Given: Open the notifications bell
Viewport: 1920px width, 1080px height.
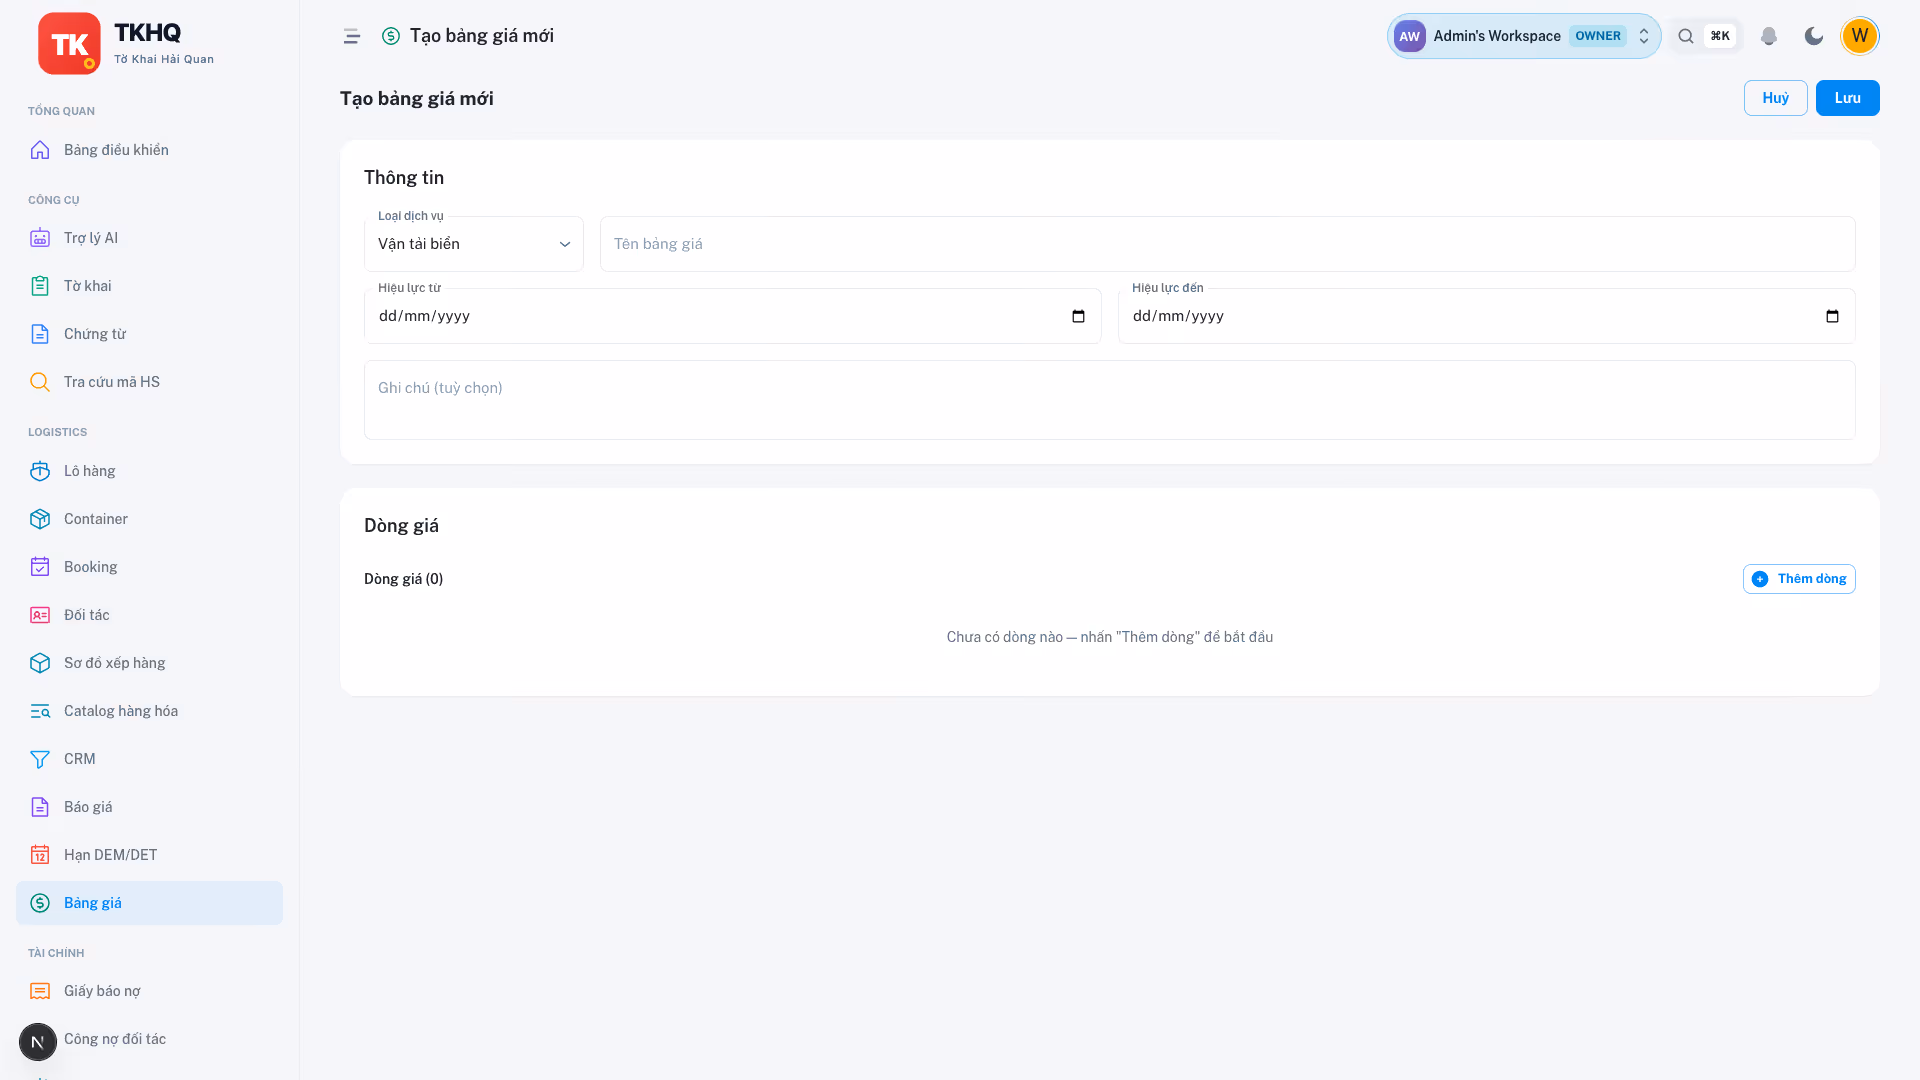Looking at the screenshot, I should click(x=1768, y=36).
